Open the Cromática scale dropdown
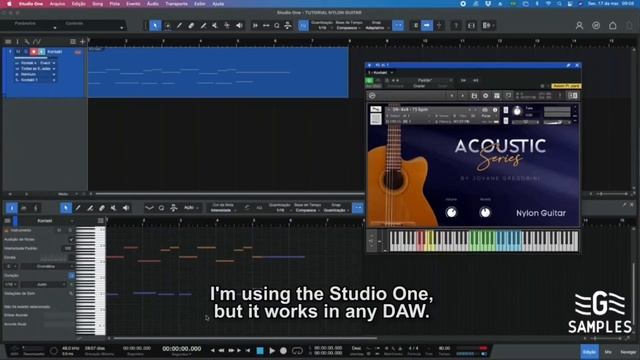640x360 pixels. pos(46,267)
